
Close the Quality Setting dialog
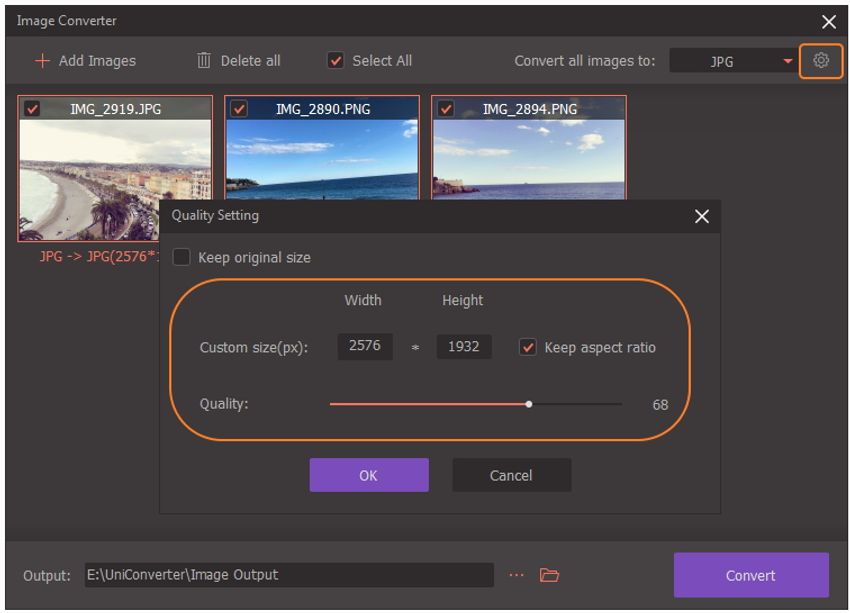coord(701,216)
